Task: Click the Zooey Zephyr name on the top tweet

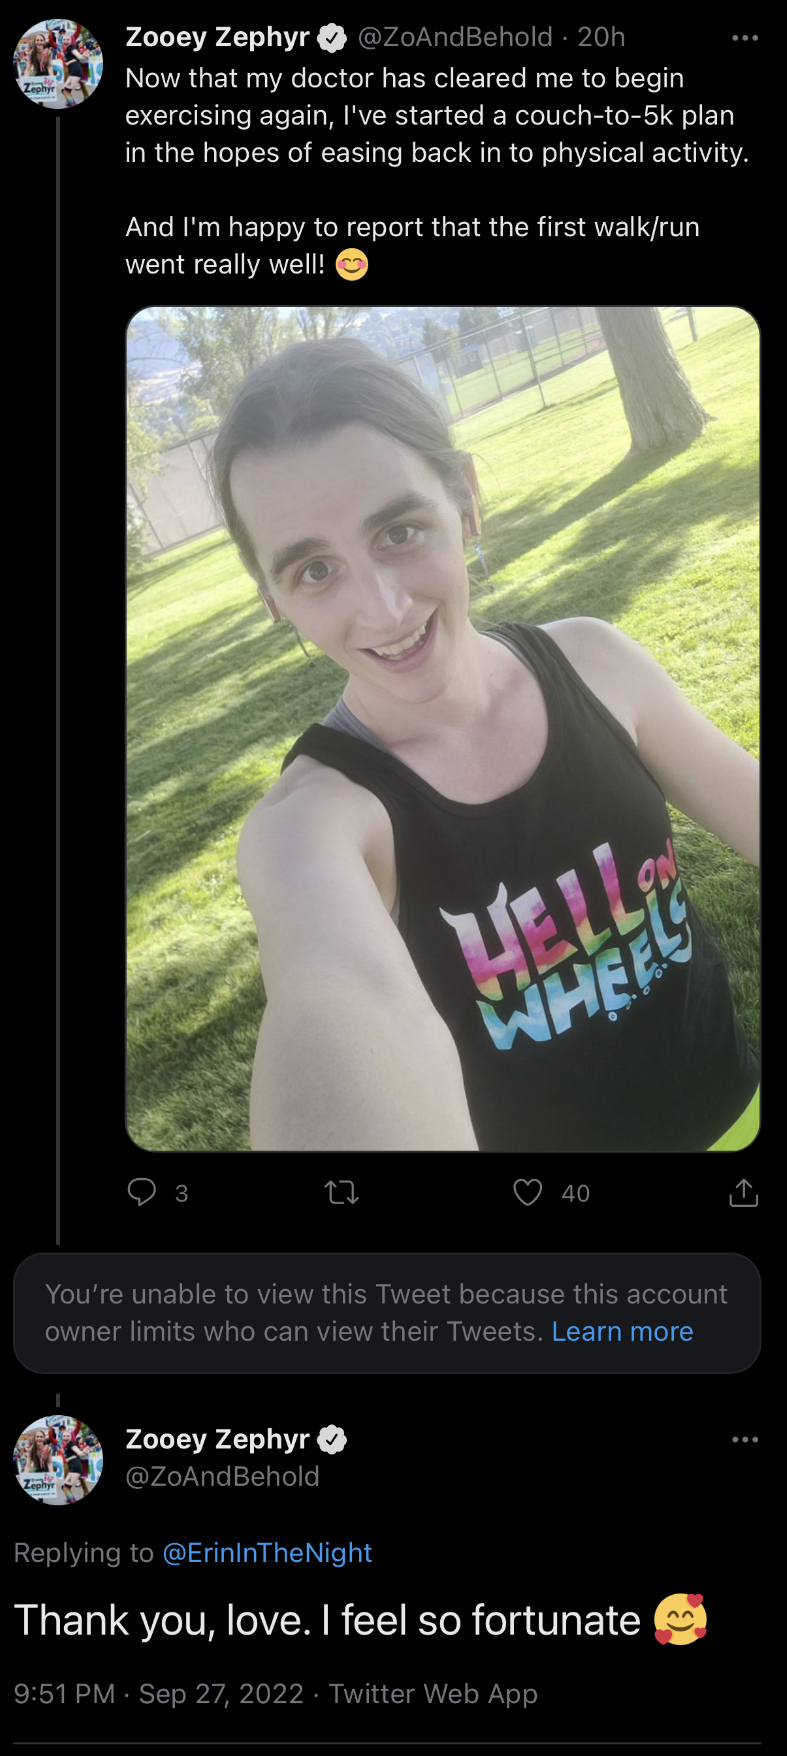Action: [x=217, y=37]
